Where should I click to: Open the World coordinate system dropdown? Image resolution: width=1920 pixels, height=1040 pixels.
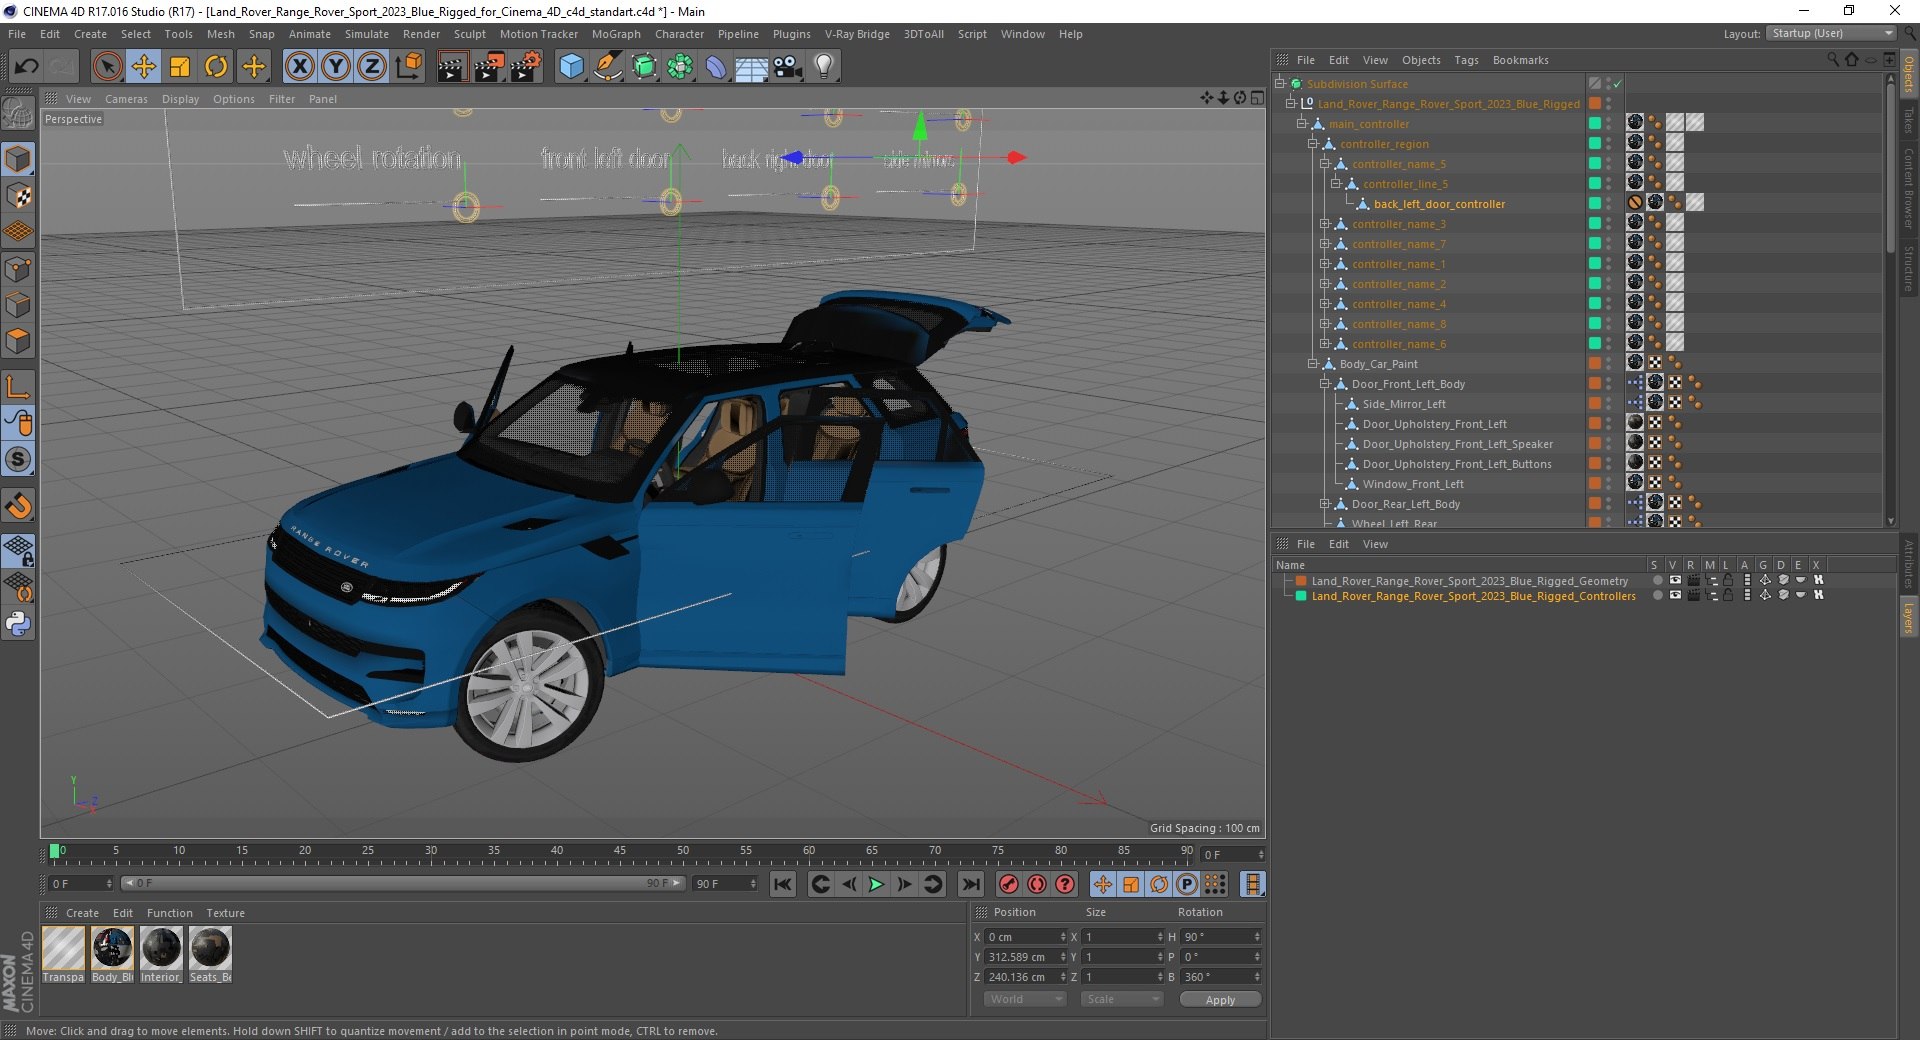tap(1025, 999)
